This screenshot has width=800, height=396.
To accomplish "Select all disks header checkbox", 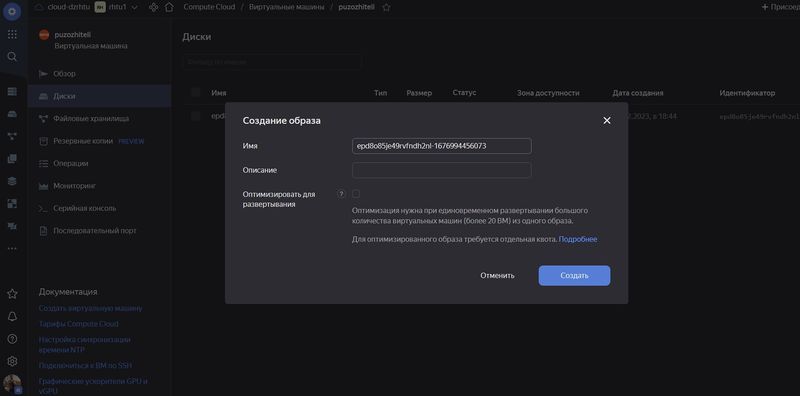I will click(196, 92).
